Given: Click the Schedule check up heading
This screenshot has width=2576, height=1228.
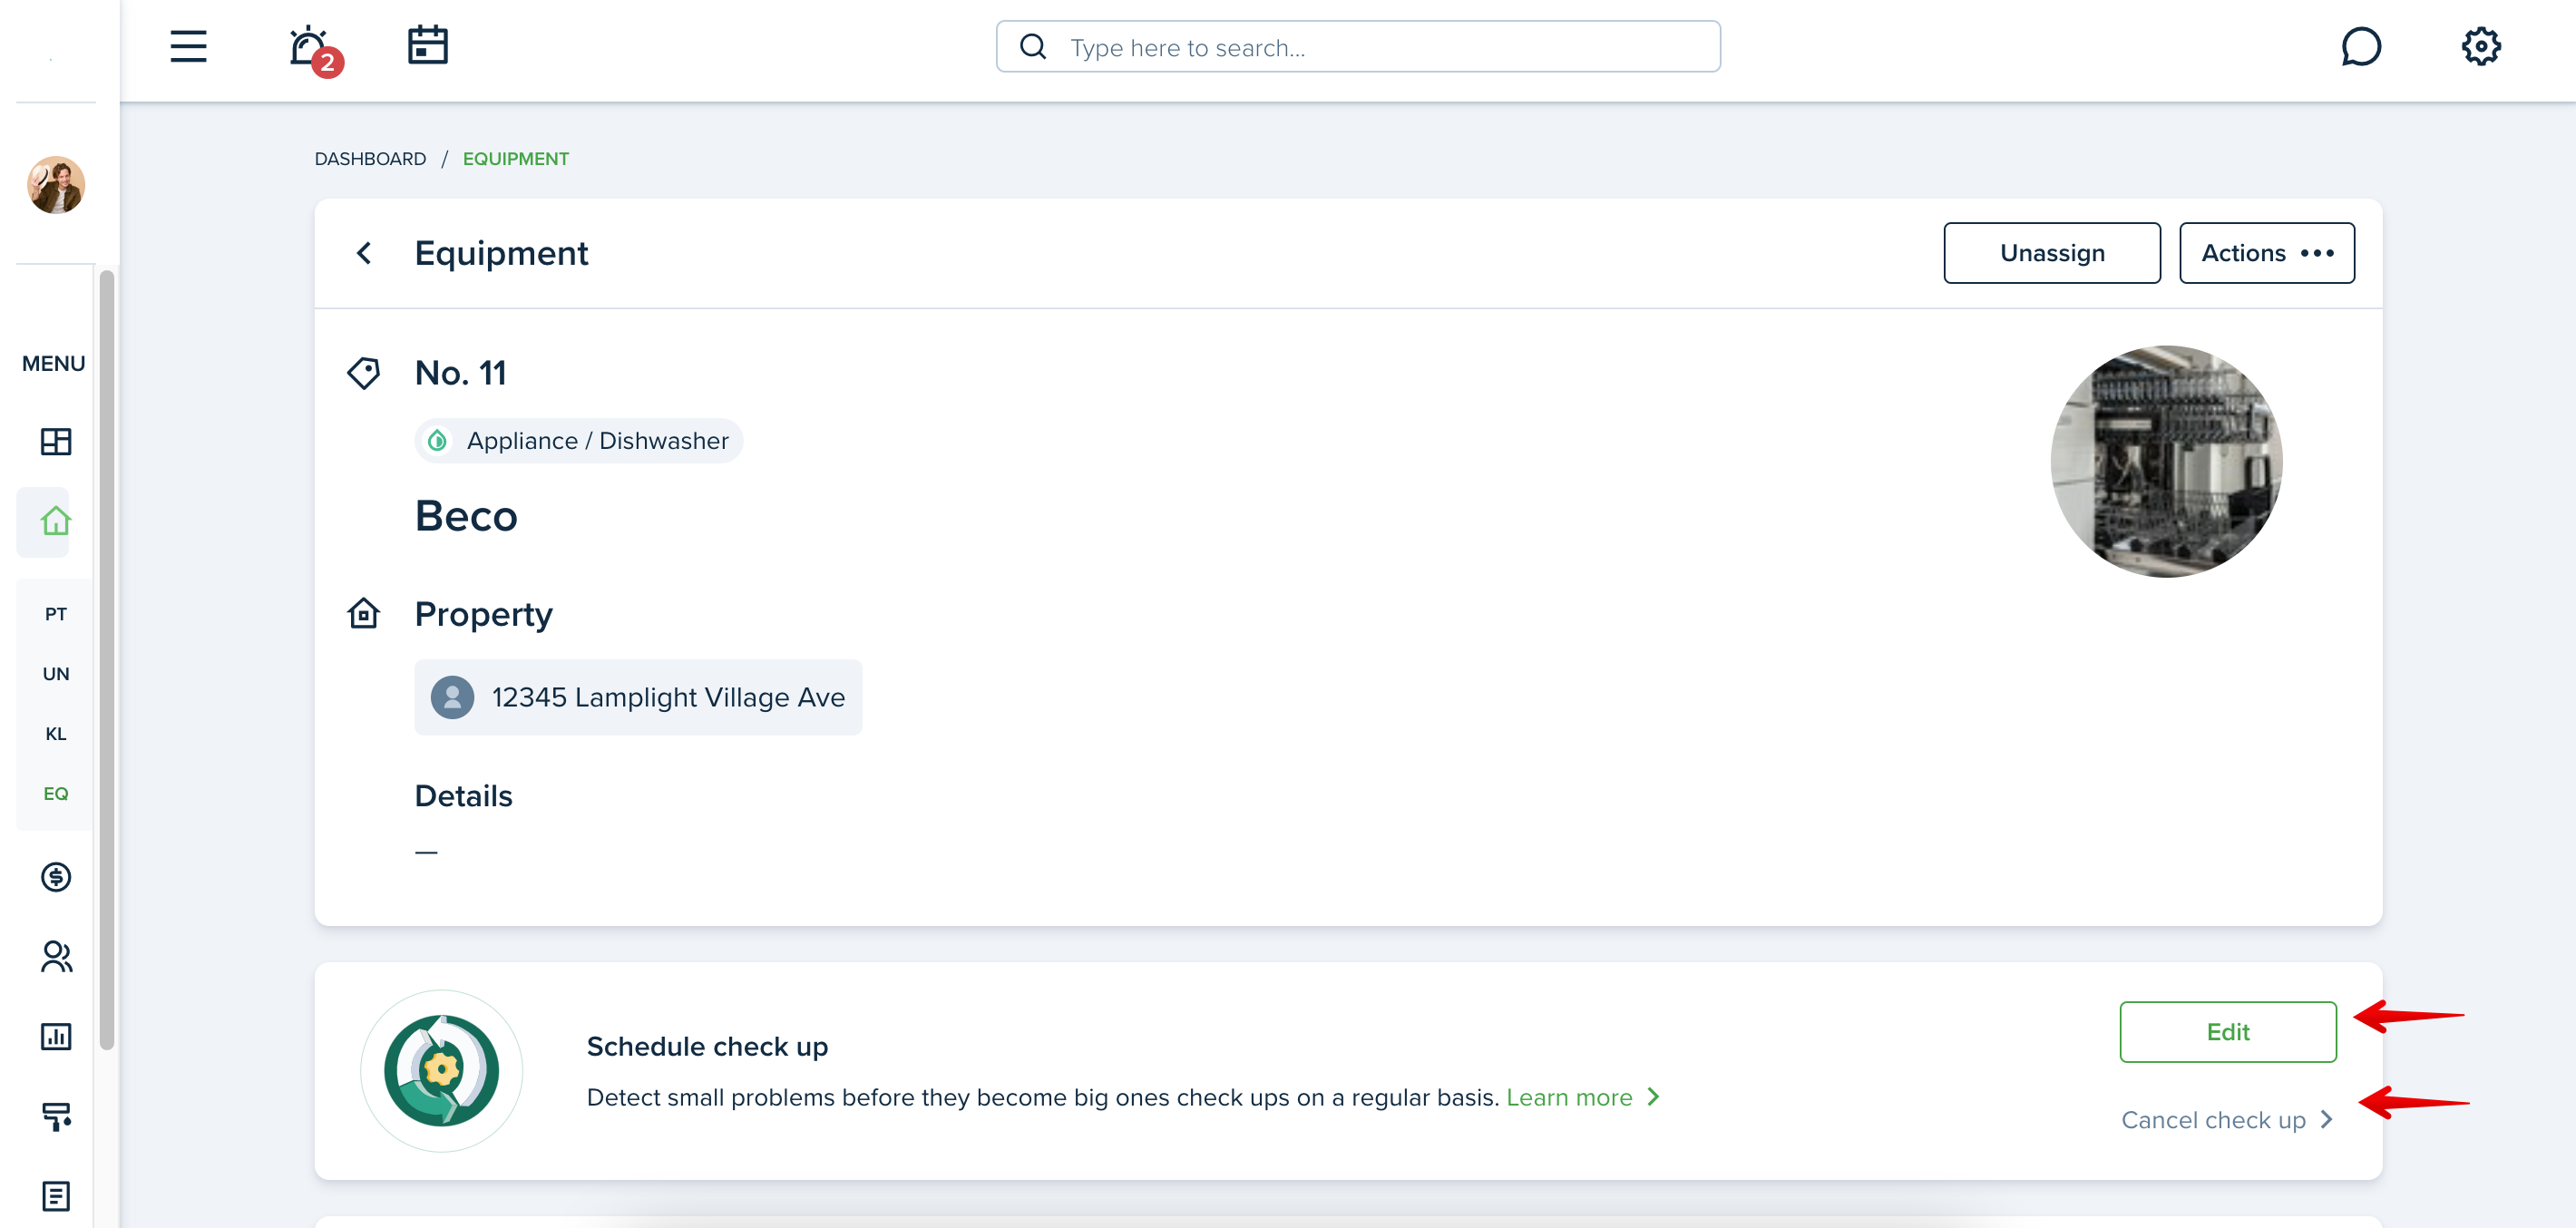Looking at the screenshot, I should pos(707,1046).
